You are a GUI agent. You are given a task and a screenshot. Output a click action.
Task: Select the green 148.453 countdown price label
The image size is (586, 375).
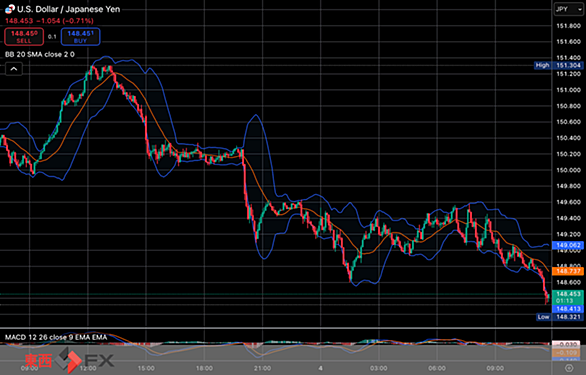[x=567, y=297]
